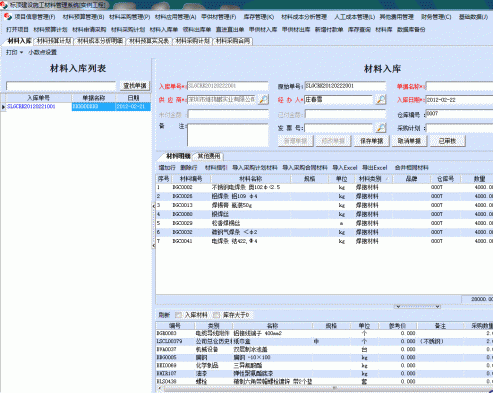Click the 查找单据 button
Image resolution: width=493 pixels, height=393 pixels.
(x=135, y=86)
